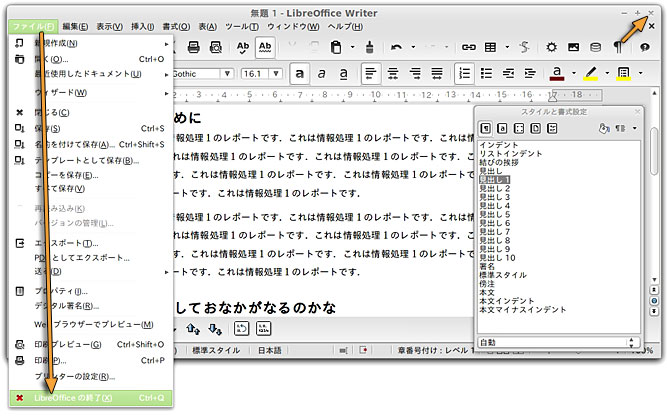Toggle underline formatting
Image resolution: width=667 pixels, height=416 pixels.
tap(344, 74)
